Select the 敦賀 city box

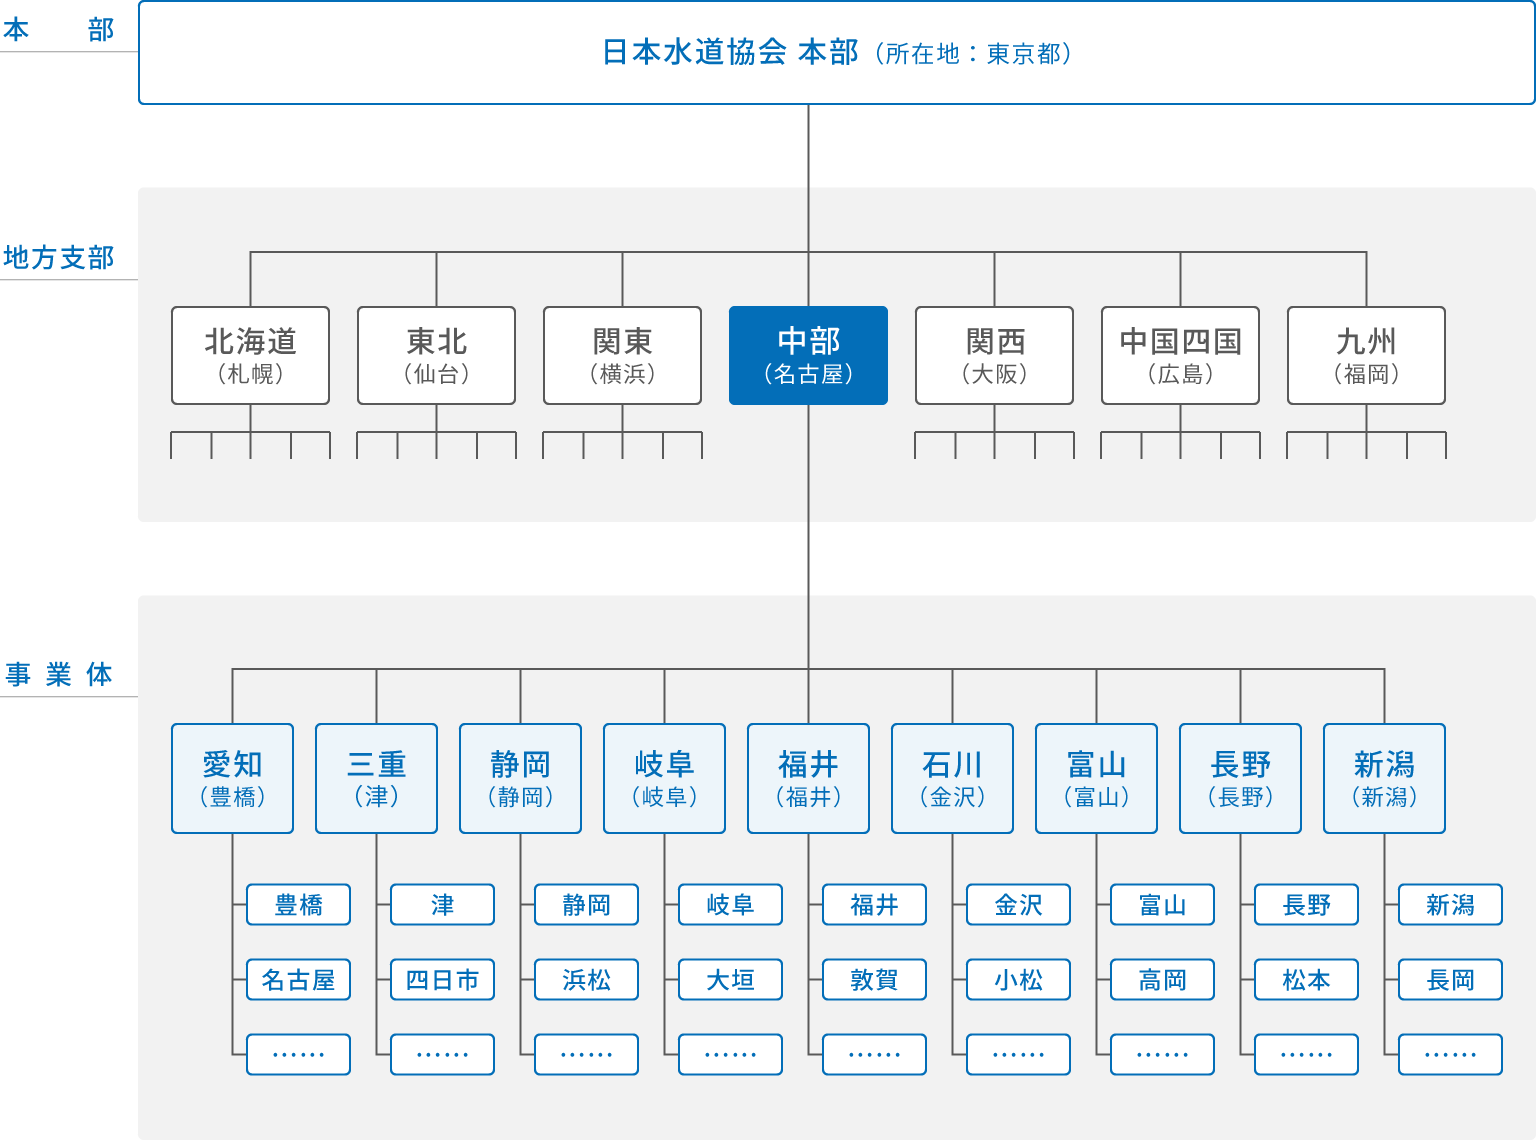point(874,980)
